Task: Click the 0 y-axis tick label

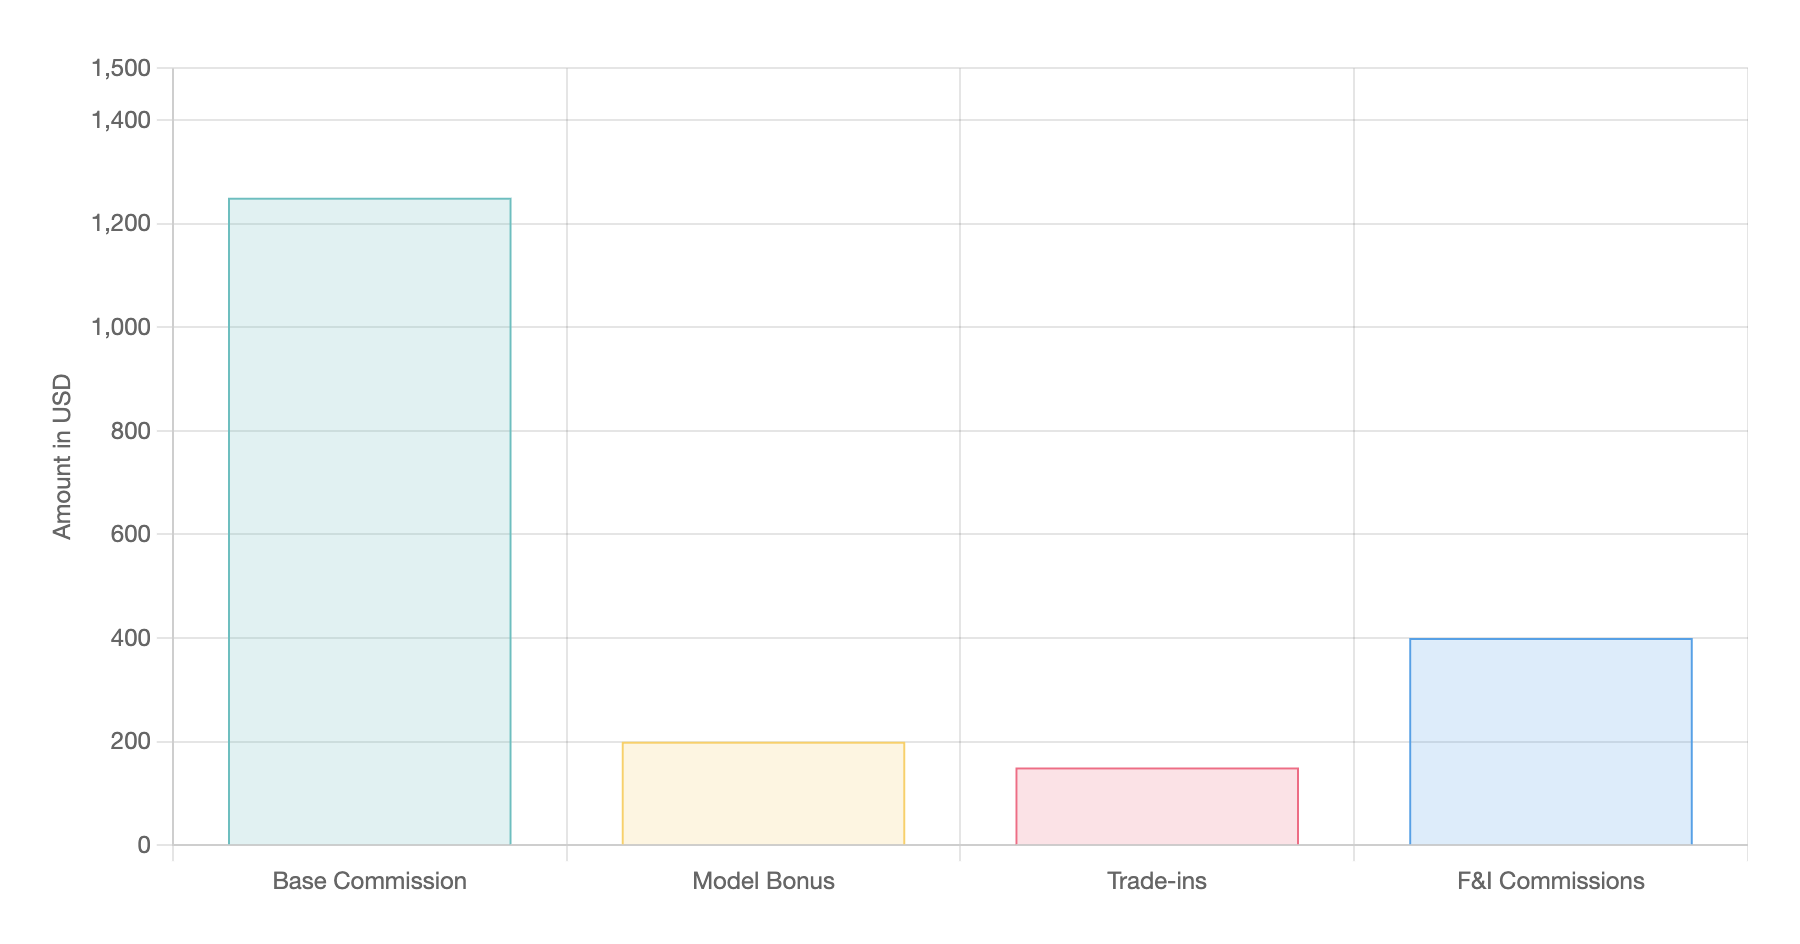Action: tap(144, 845)
